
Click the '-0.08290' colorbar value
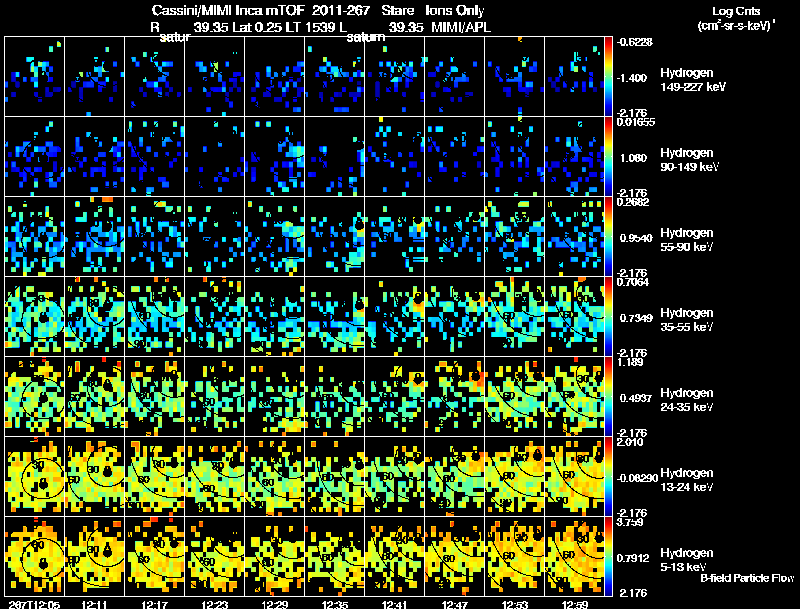click(637, 478)
